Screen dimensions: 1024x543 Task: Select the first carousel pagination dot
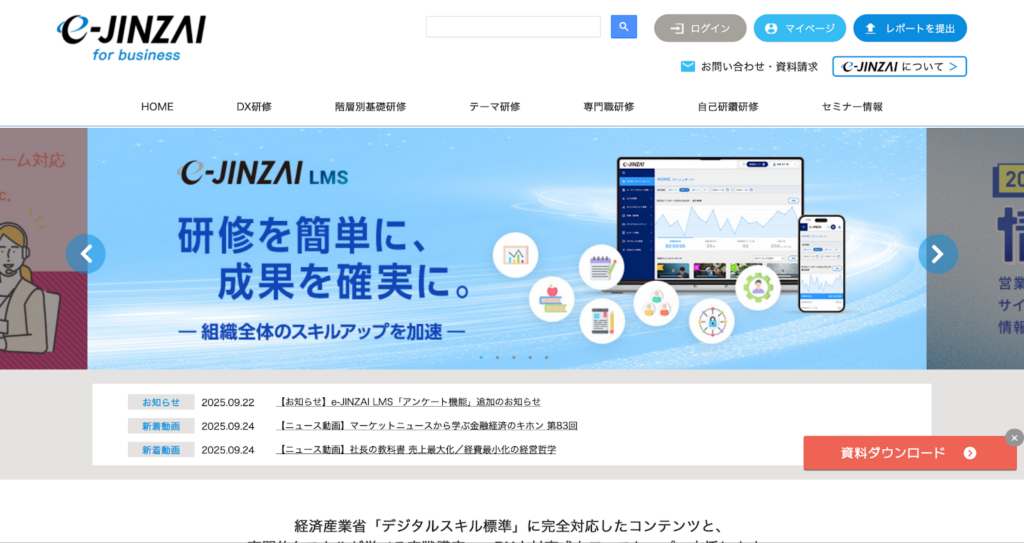click(481, 357)
